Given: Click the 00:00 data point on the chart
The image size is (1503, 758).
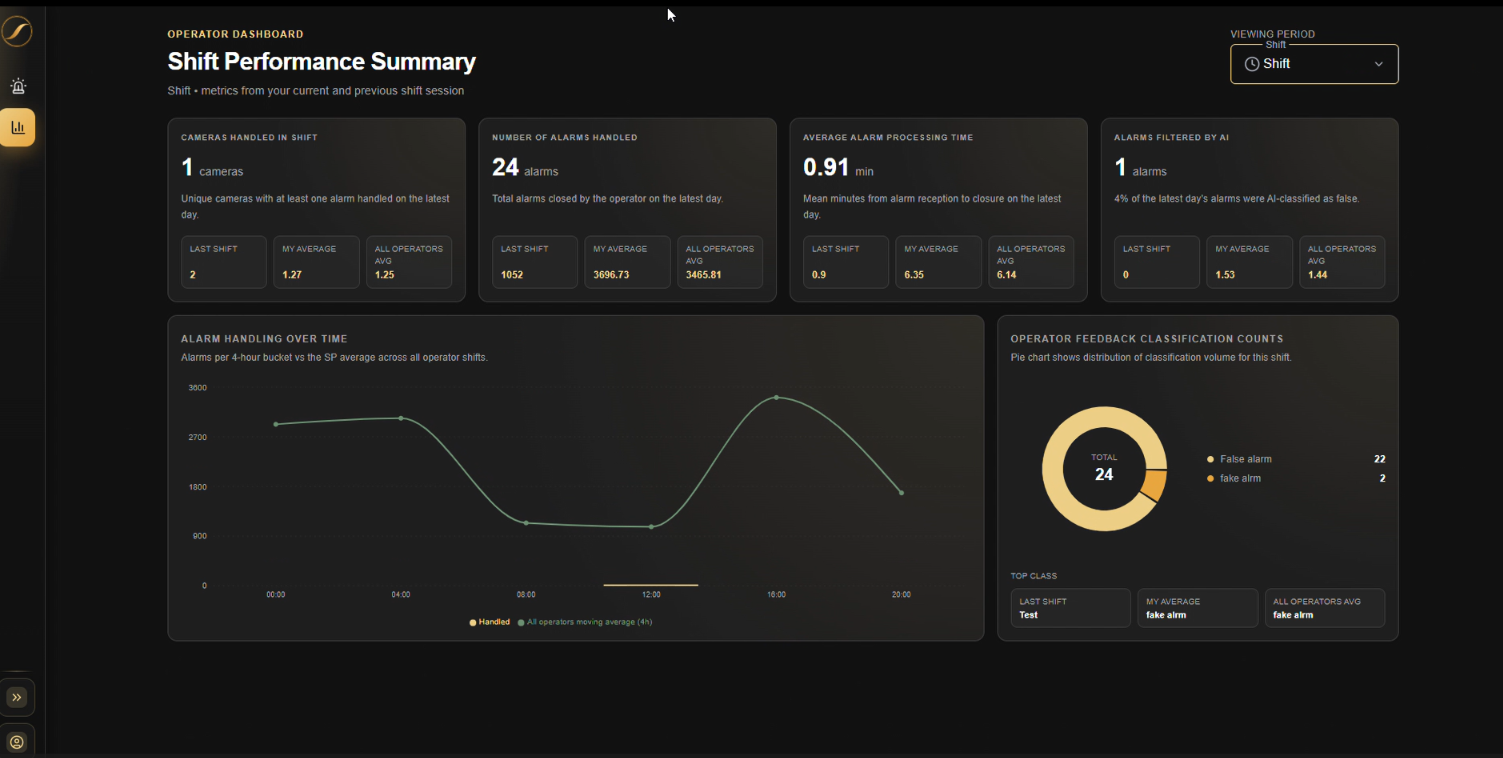Looking at the screenshot, I should (276, 424).
